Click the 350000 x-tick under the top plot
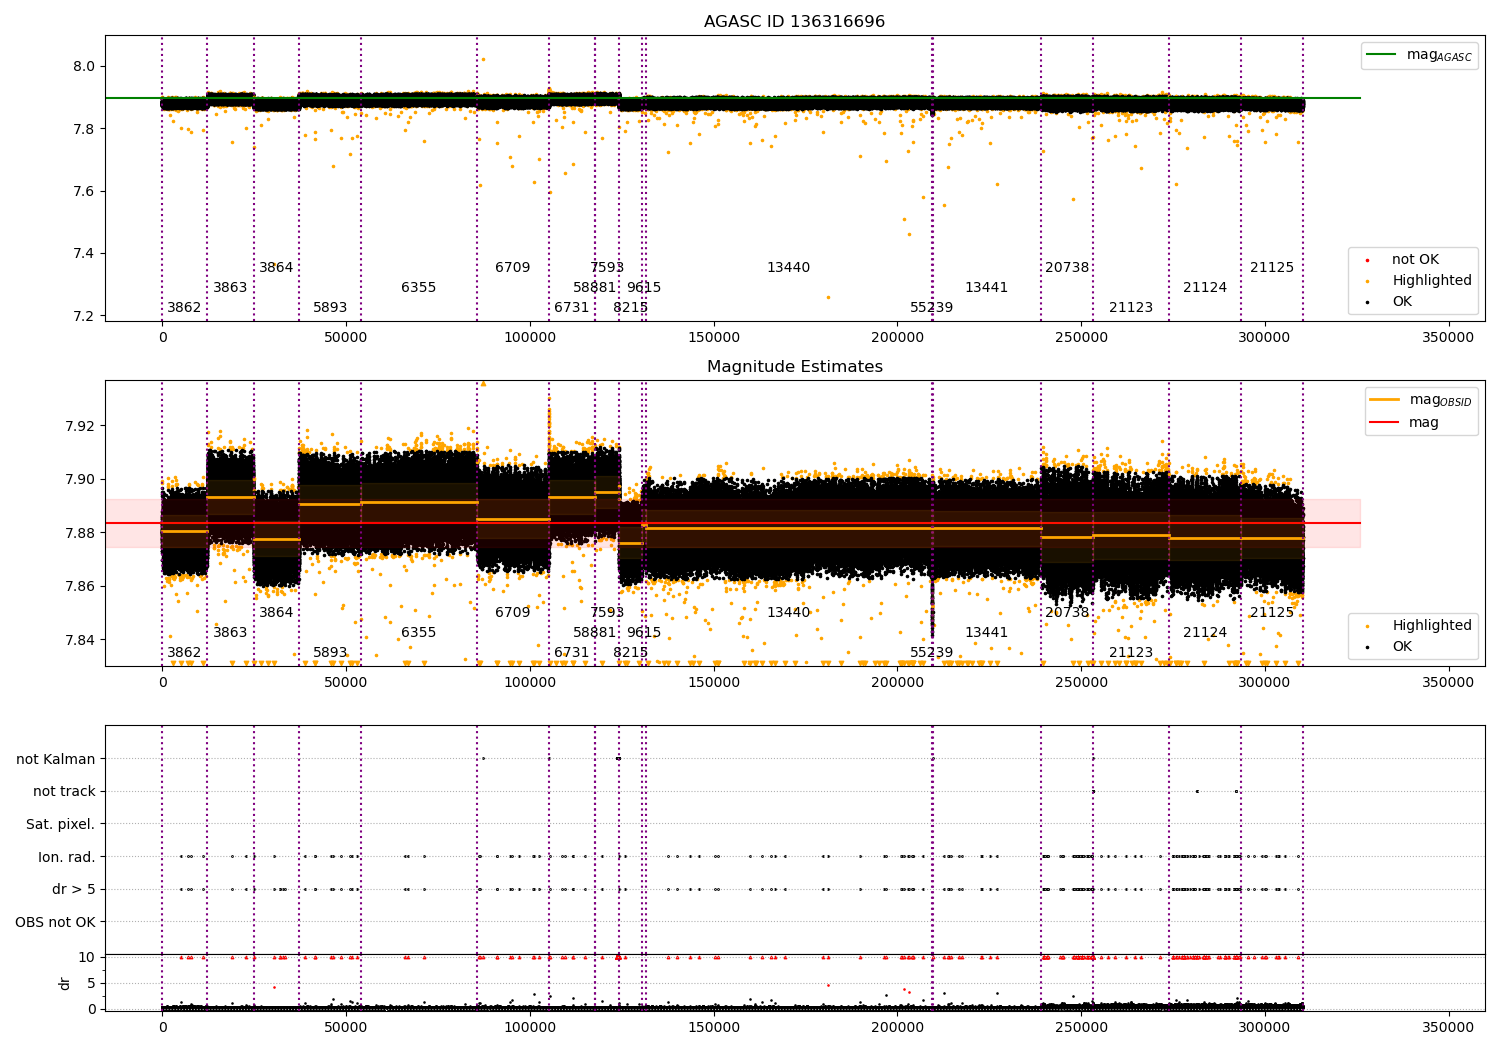The image size is (1500, 1050). point(1448,338)
